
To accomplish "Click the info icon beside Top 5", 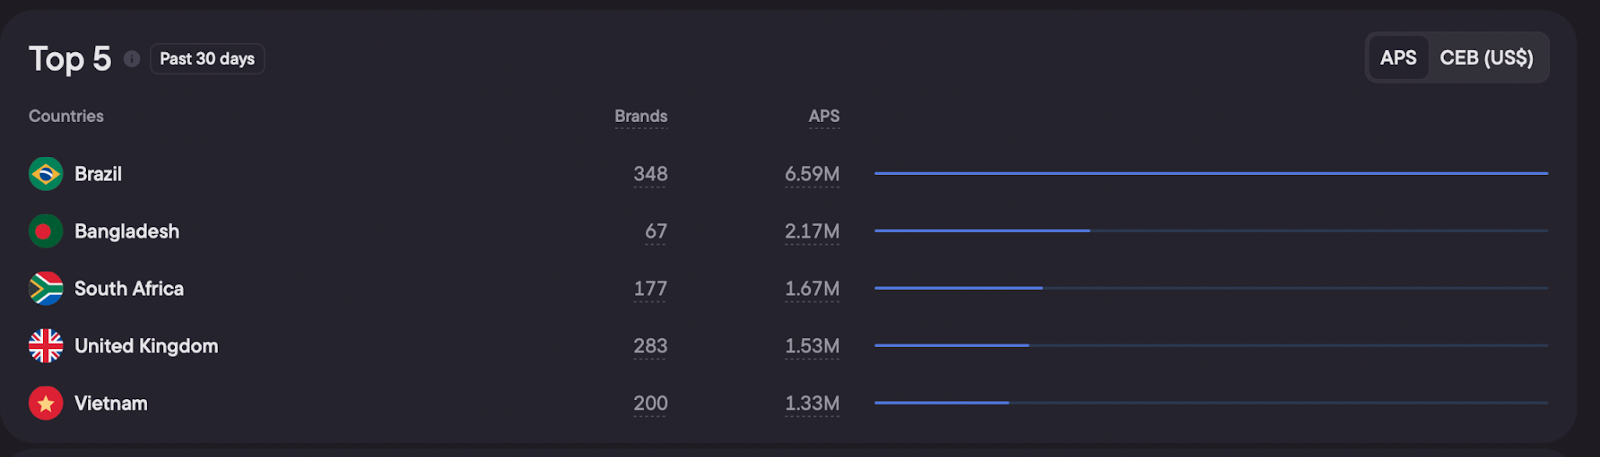I will point(132,59).
